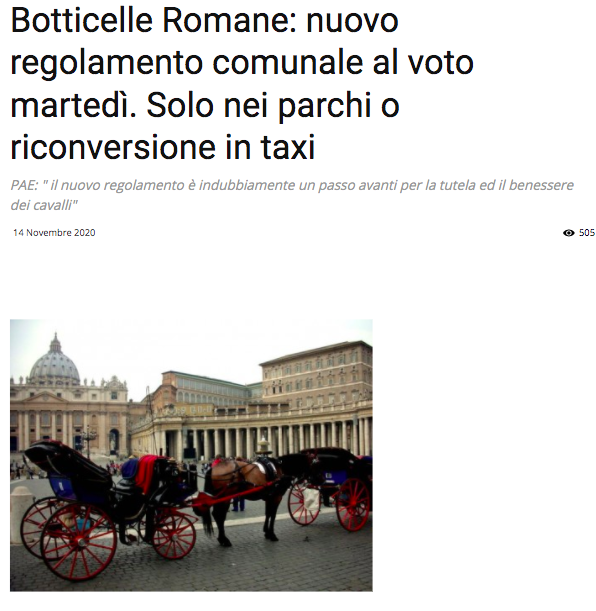Click the white stone bollard in photo
This screenshot has width=596, height=611.
[x=20, y=514]
